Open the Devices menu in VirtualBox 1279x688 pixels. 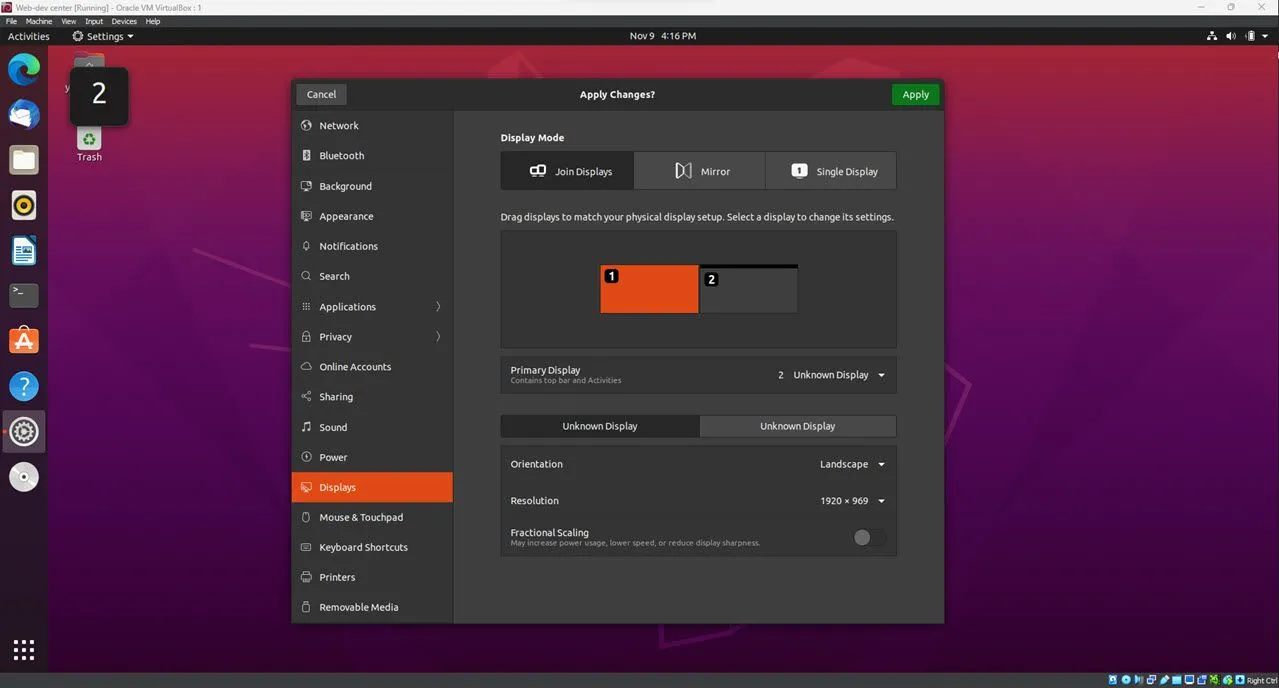coord(124,20)
